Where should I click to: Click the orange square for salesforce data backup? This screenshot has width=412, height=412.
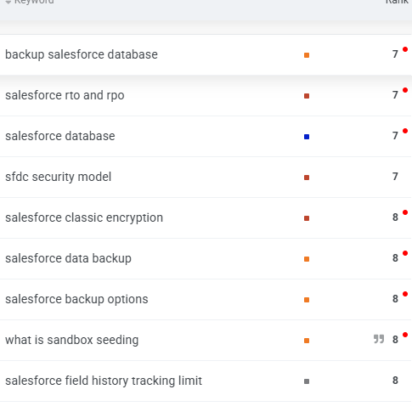tap(307, 259)
